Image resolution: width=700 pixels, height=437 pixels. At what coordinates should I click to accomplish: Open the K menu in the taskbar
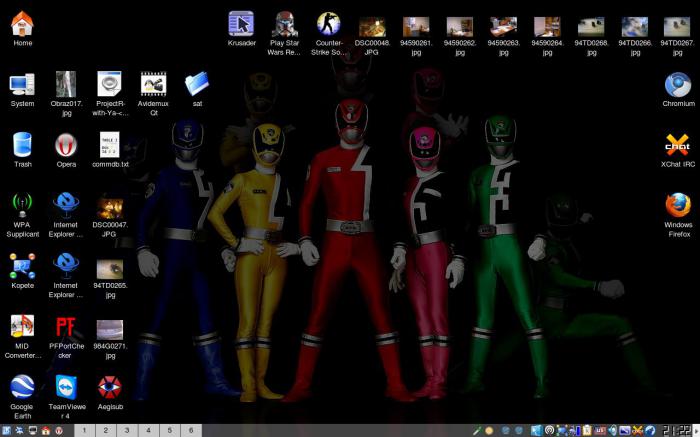point(6,431)
